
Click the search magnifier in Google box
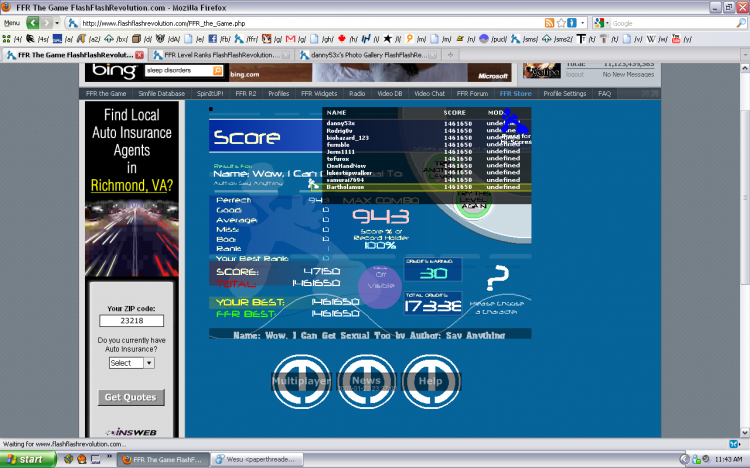pos(741,23)
